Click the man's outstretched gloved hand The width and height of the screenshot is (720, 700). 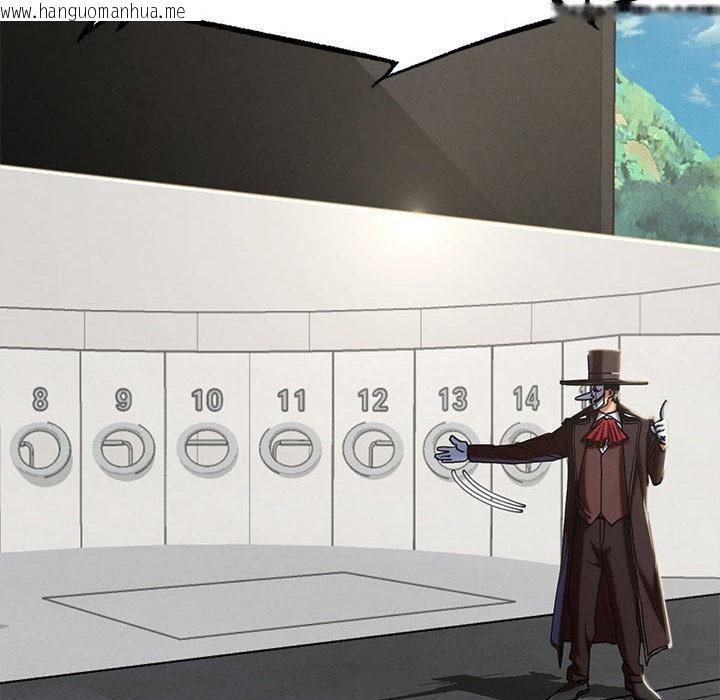tap(451, 451)
